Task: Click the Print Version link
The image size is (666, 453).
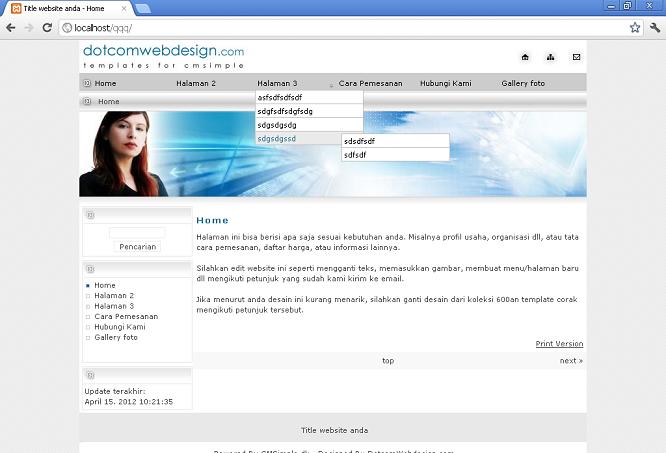Action: tap(559, 343)
